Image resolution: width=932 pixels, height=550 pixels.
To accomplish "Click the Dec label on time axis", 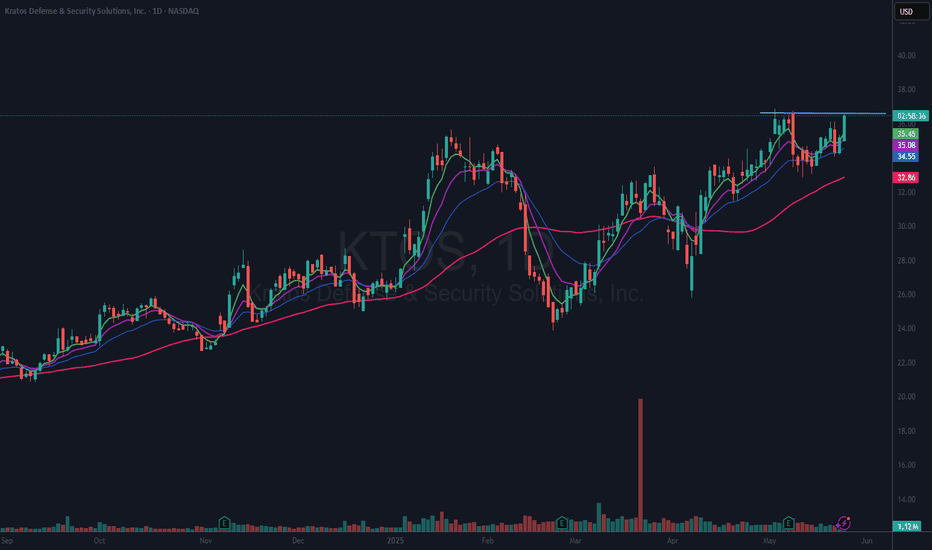I will tap(298, 541).
